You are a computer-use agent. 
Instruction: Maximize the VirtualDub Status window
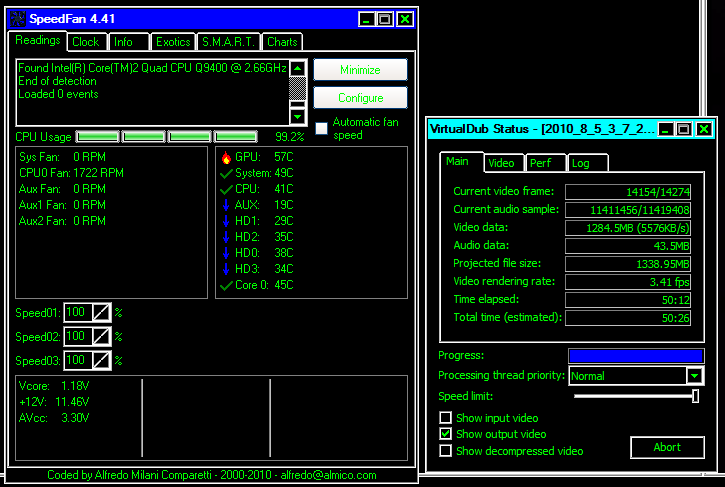coord(684,129)
